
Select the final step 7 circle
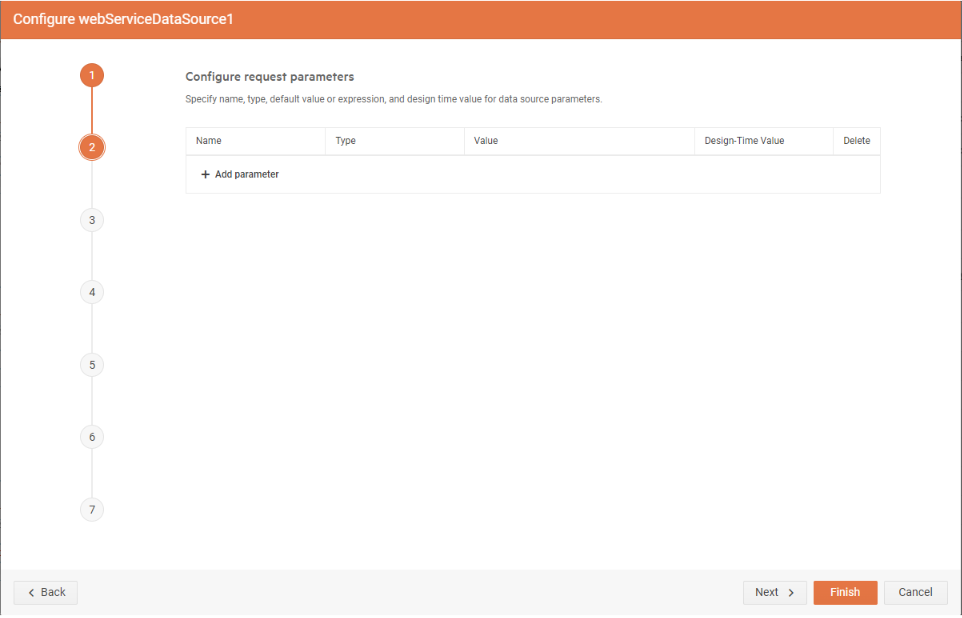[x=91, y=509]
